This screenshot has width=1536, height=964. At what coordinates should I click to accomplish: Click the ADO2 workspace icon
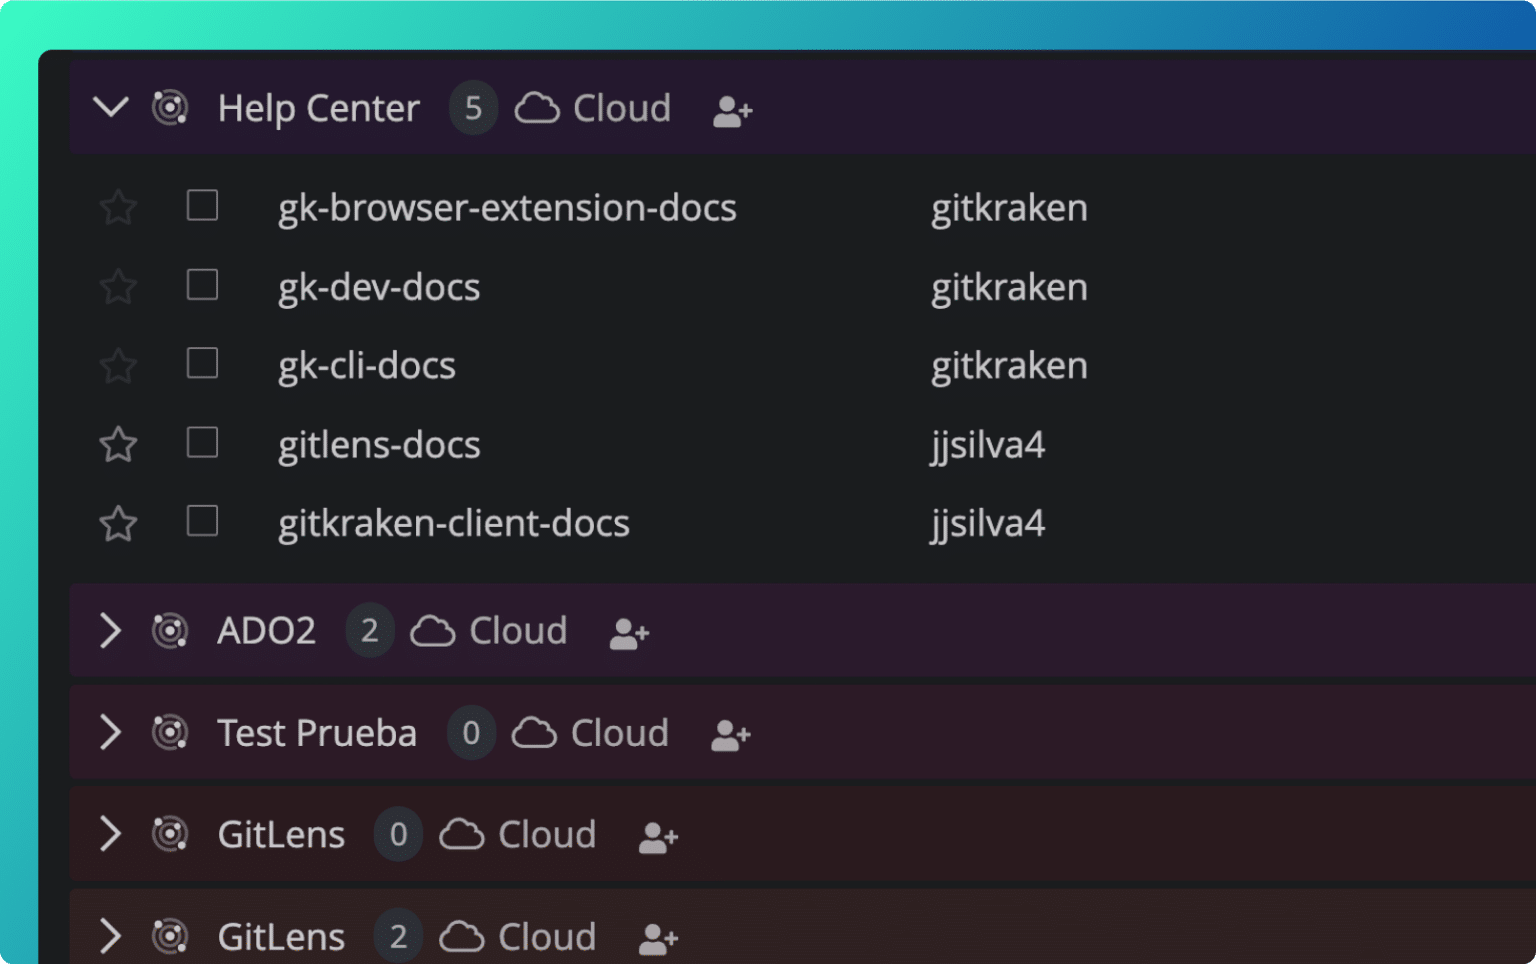pos(170,631)
